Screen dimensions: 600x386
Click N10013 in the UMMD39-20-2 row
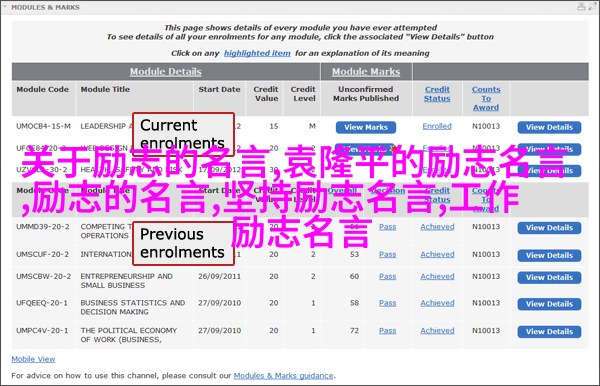coord(486,227)
